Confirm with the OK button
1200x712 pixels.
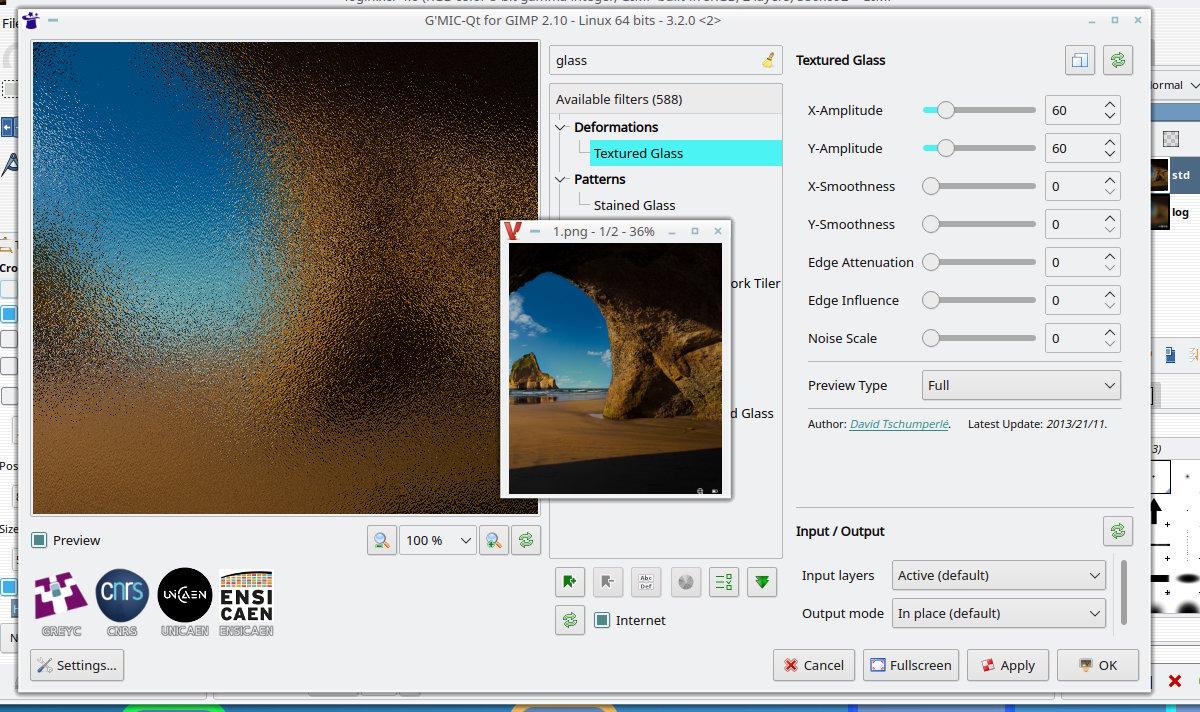click(1097, 665)
